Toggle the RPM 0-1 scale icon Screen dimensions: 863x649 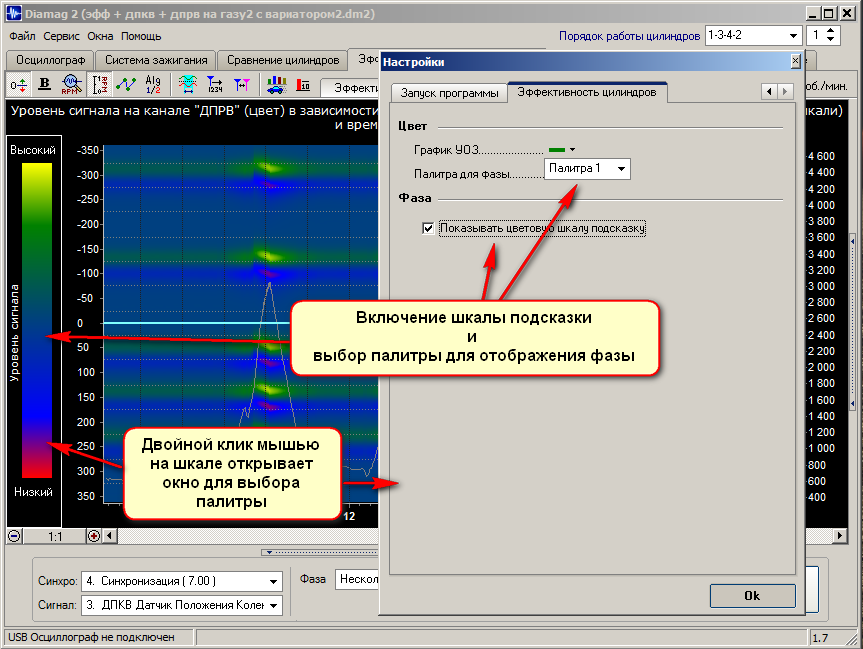pos(100,85)
